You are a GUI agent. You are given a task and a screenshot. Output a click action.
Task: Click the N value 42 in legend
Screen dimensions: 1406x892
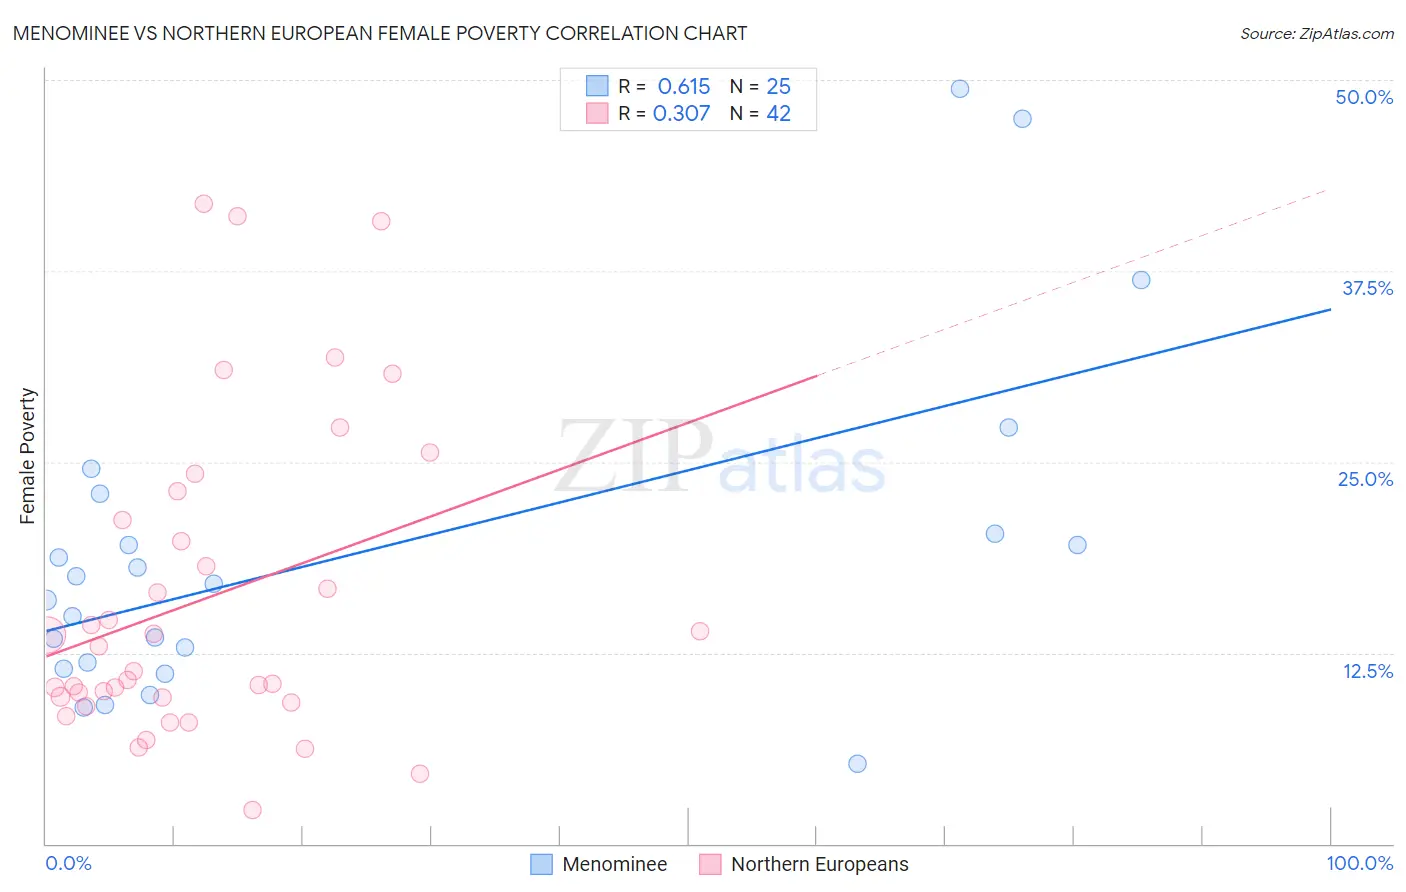778,113
